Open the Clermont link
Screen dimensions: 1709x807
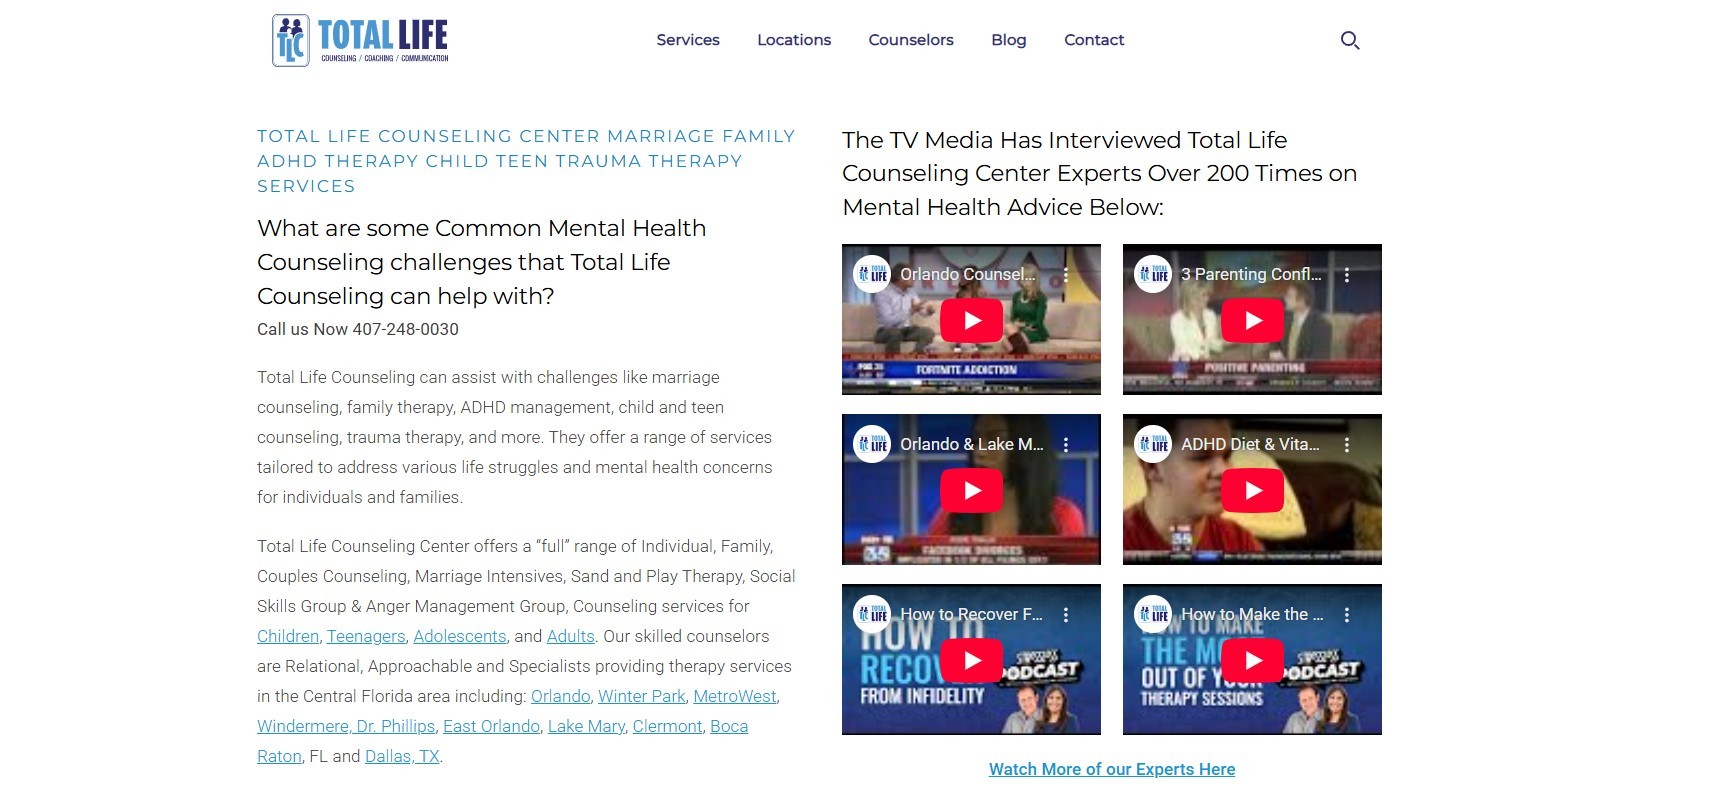(667, 726)
